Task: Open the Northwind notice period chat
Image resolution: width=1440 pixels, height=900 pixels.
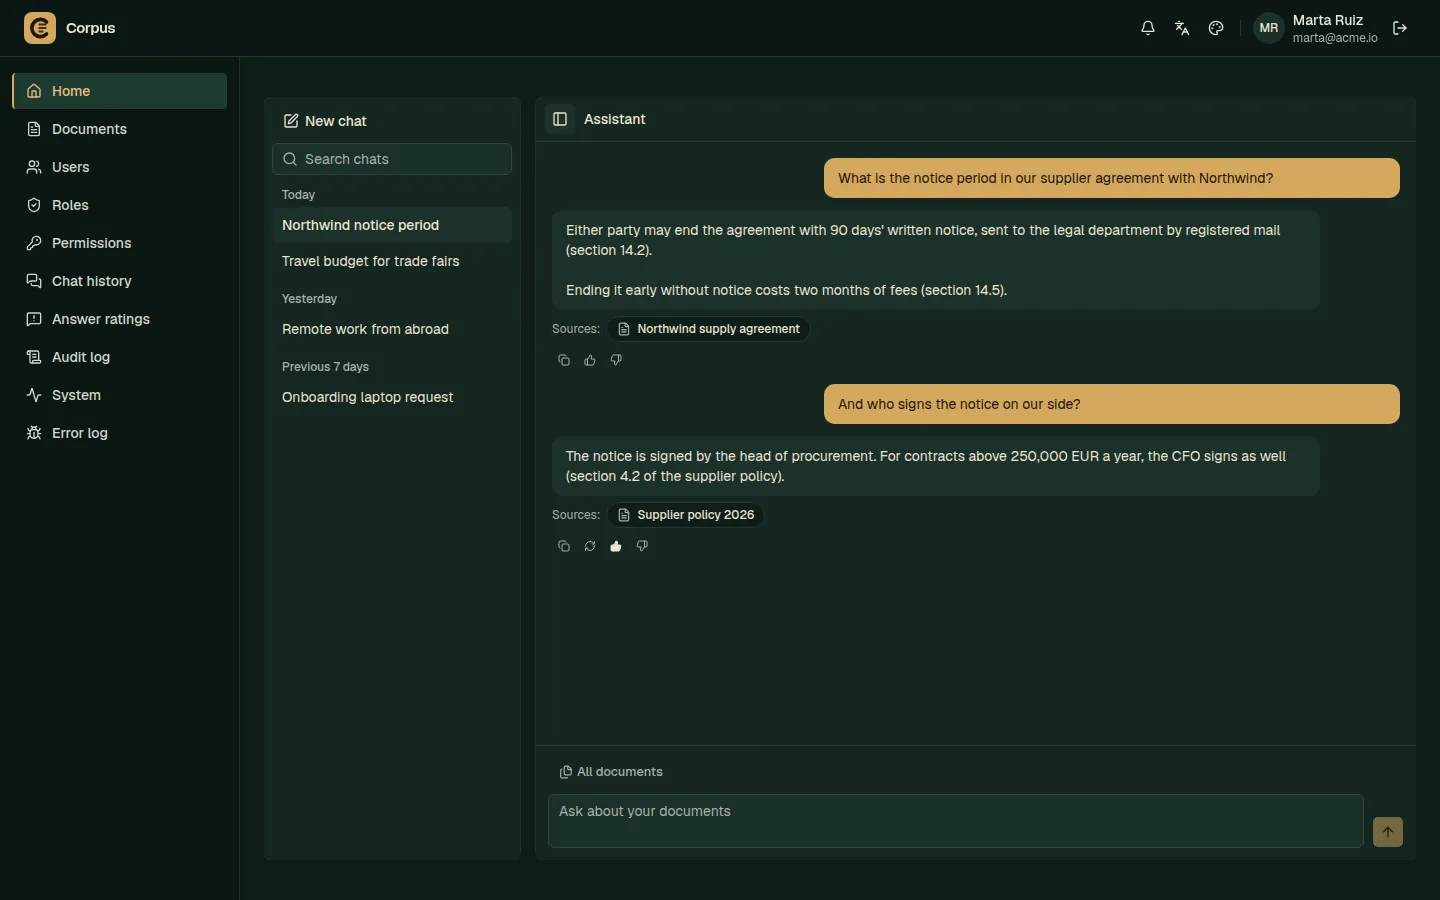Action: (x=392, y=225)
